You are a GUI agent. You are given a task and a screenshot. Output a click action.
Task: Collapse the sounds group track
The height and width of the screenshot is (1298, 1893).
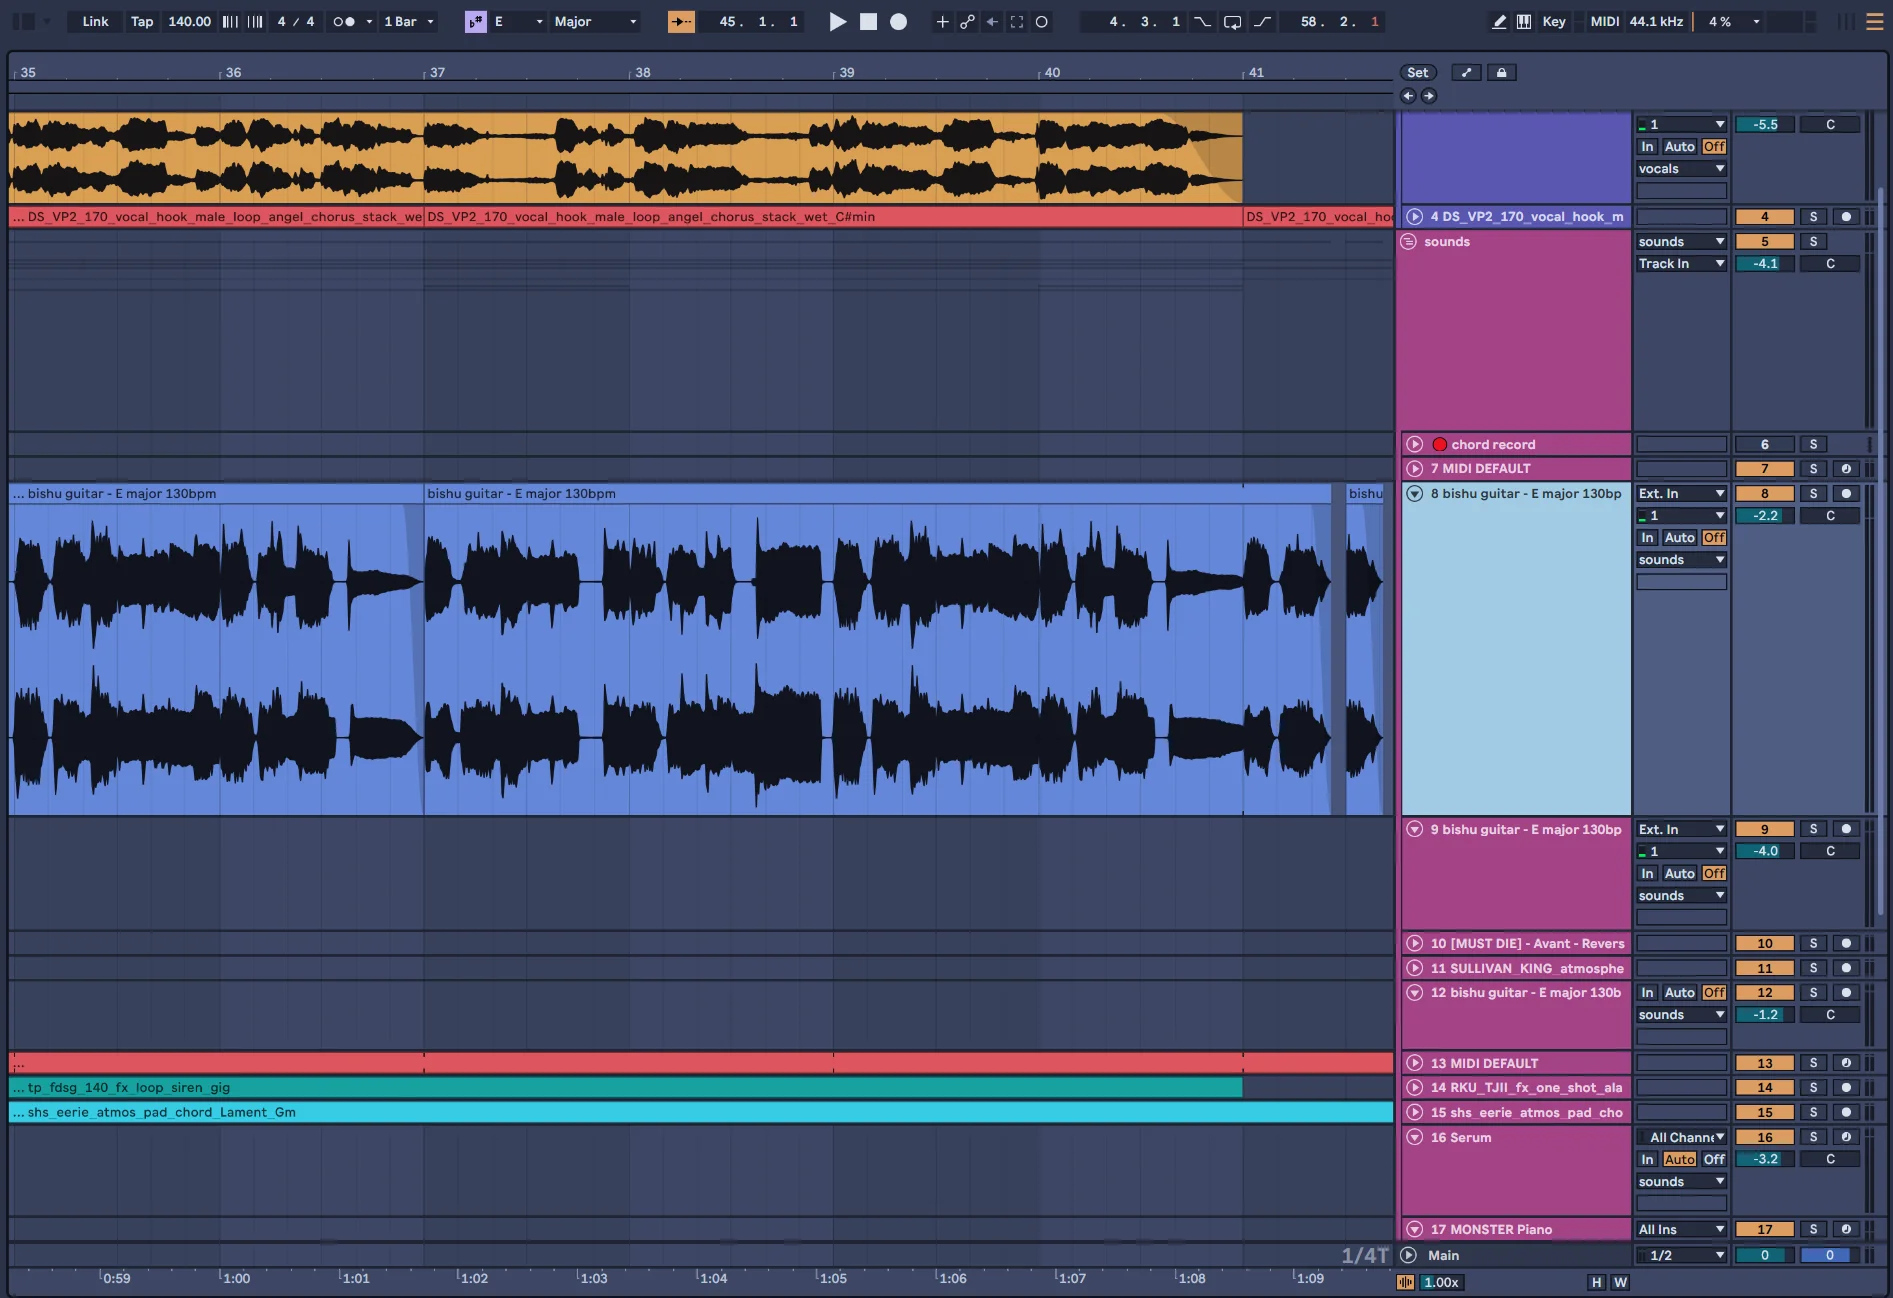click(x=1409, y=241)
